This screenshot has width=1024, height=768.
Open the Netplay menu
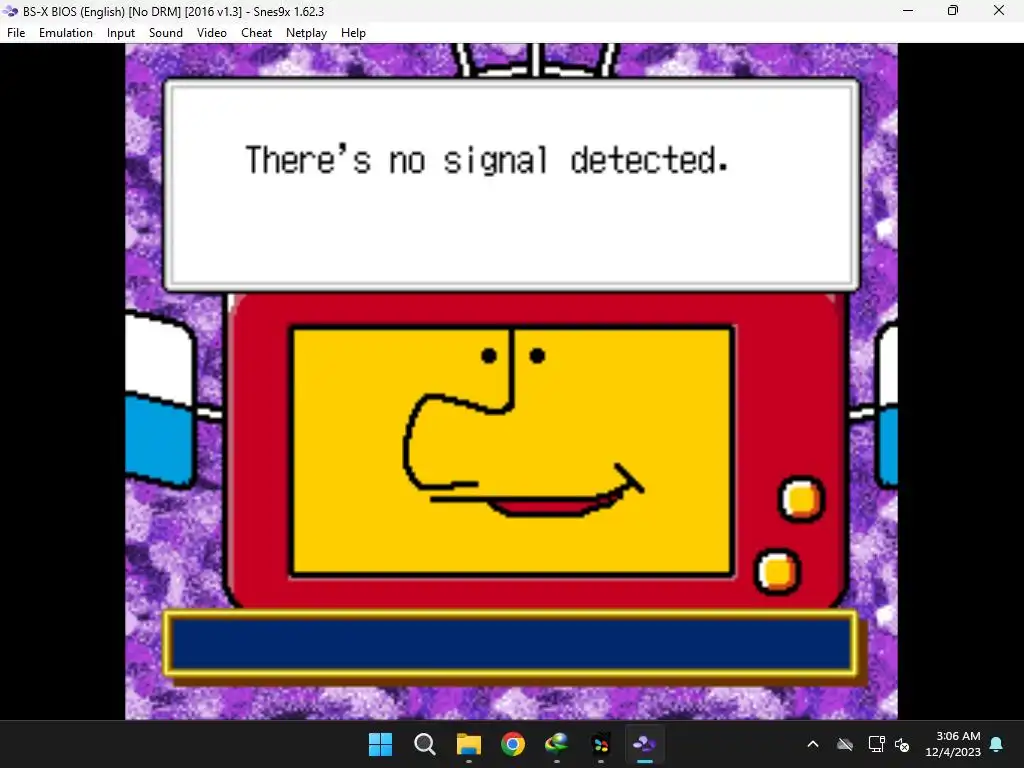pos(306,33)
